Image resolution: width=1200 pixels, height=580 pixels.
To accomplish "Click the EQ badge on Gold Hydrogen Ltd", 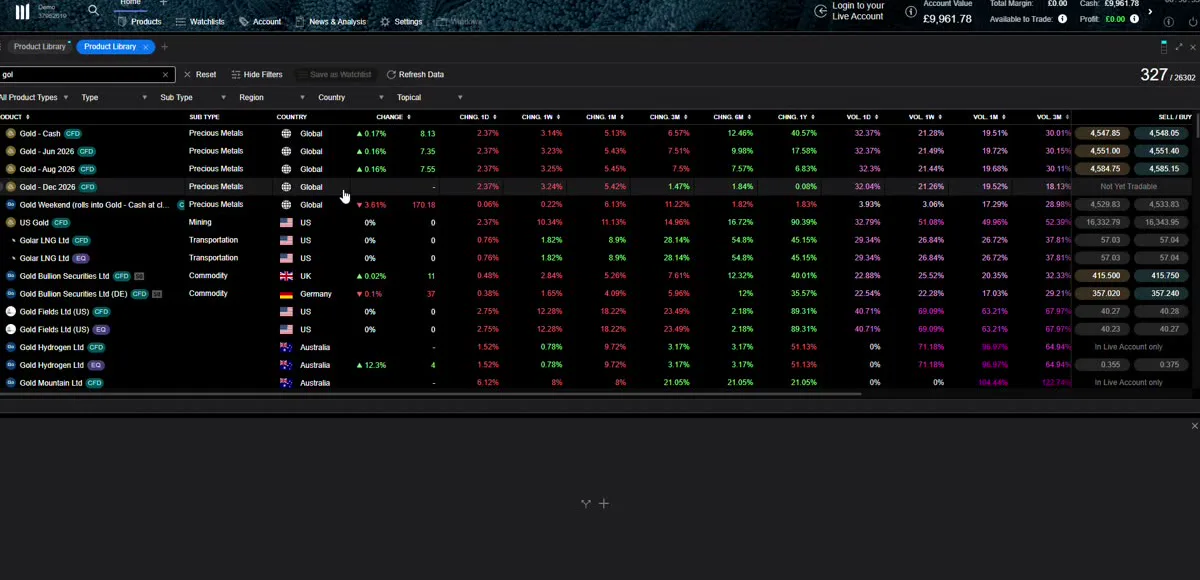I will pyautogui.click(x=96, y=365).
